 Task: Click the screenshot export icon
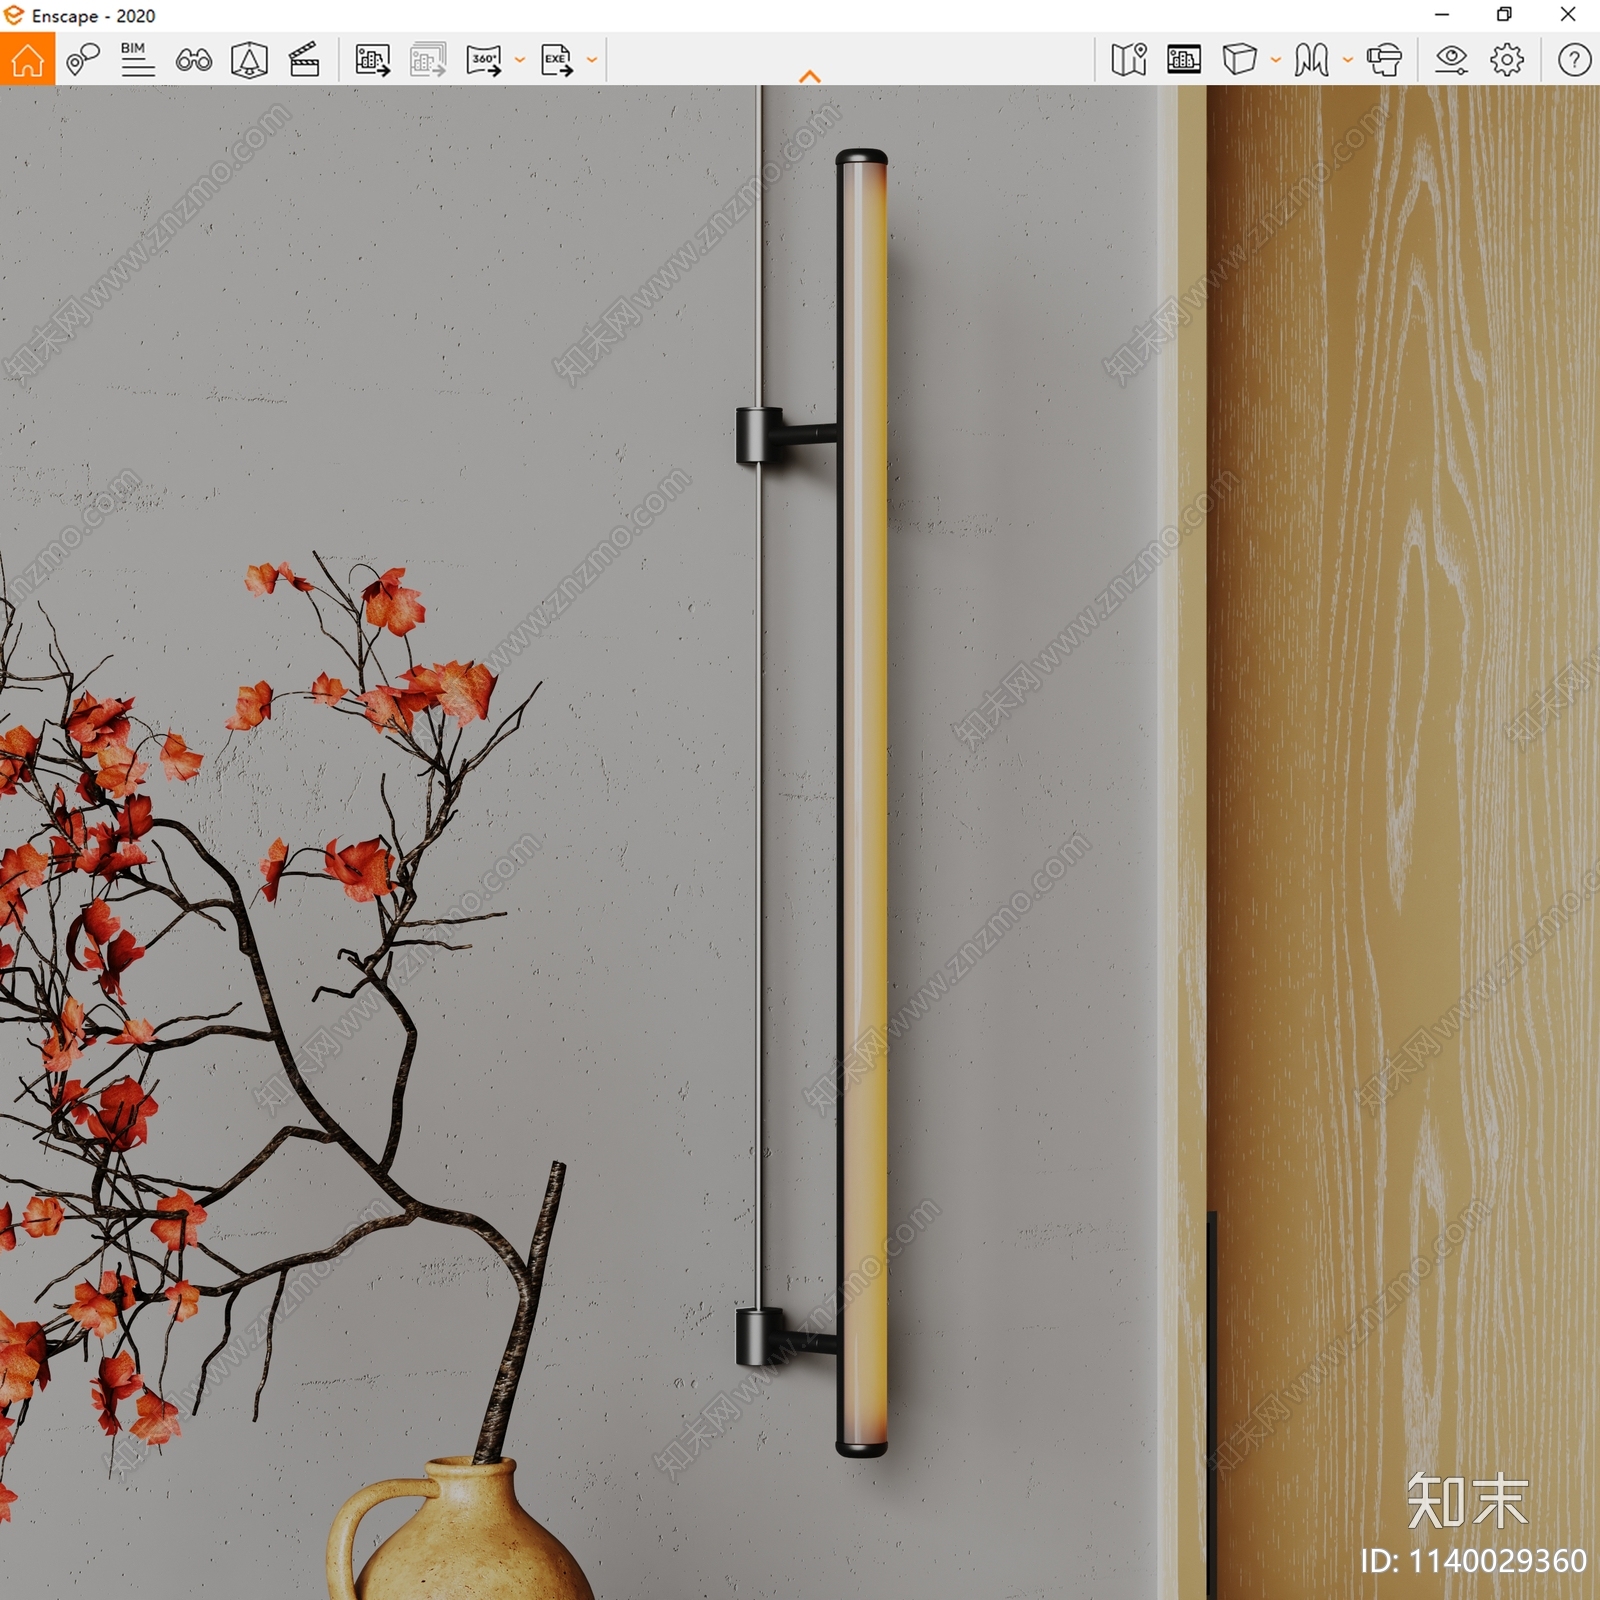pos(373,60)
